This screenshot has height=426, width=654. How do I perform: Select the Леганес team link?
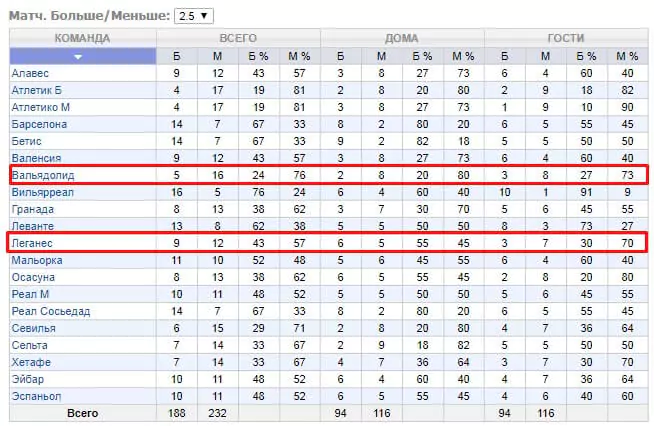32,243
